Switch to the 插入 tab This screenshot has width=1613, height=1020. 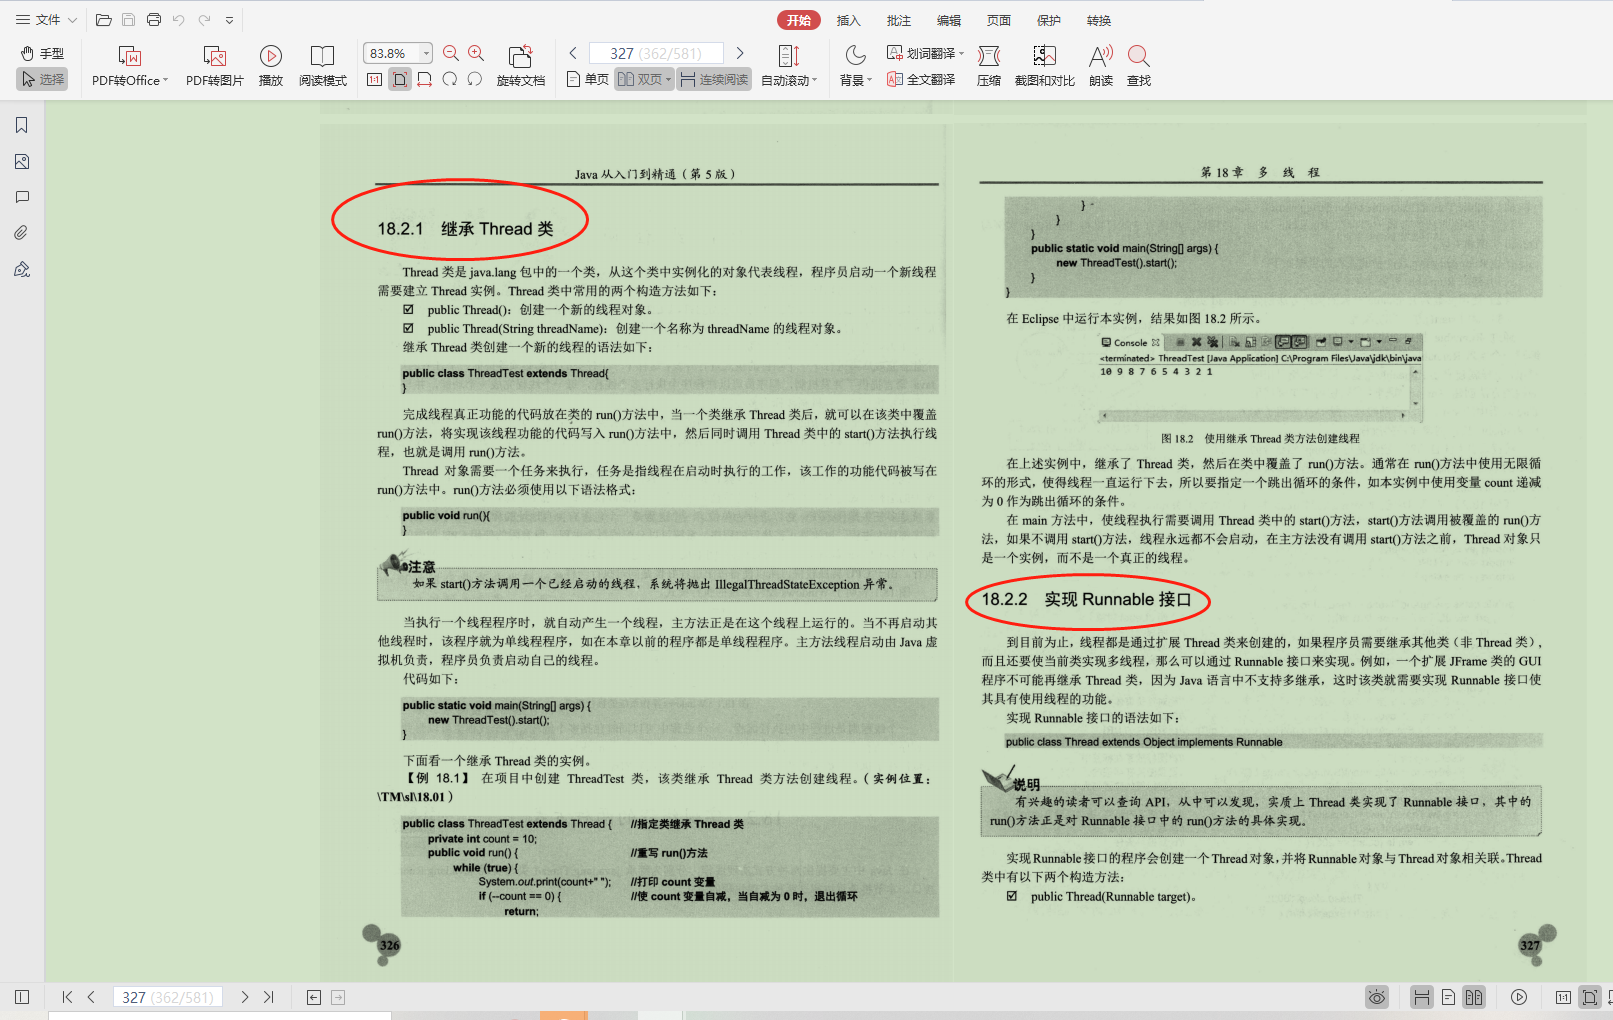pyautogui.click(x=848, y=20)
